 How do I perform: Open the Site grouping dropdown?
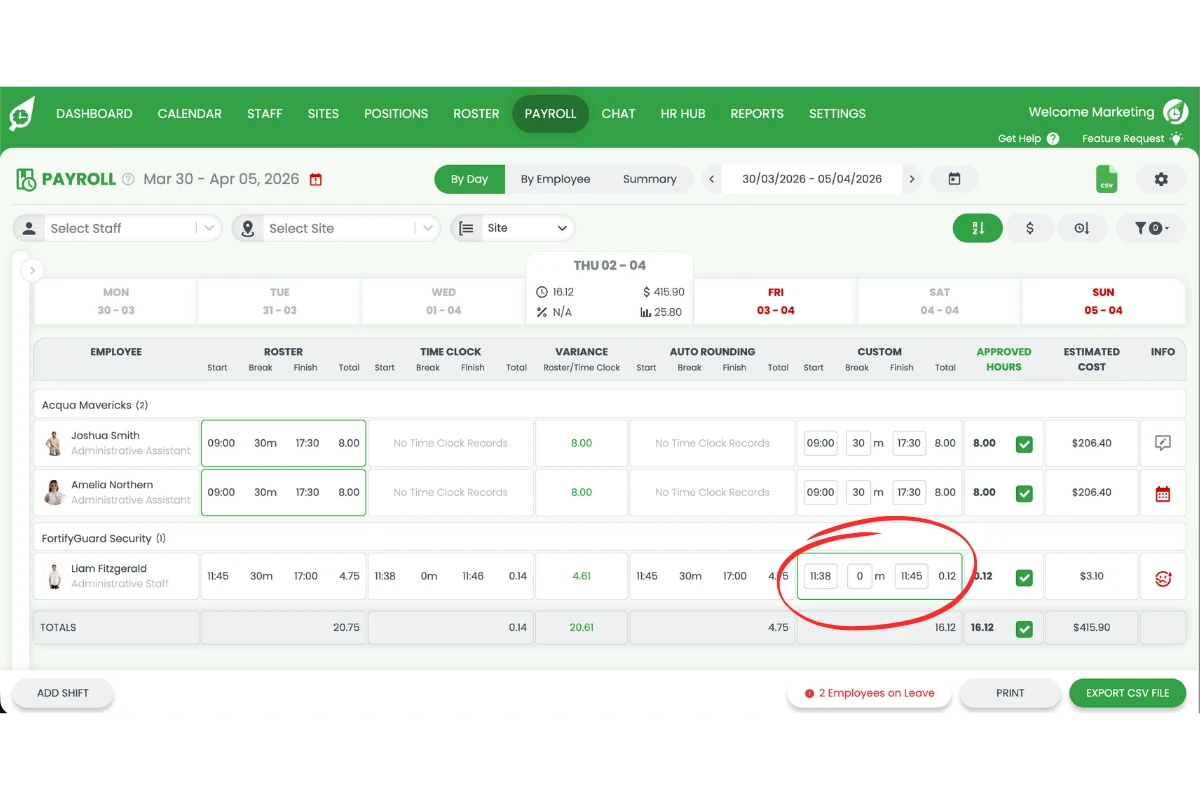(513, 228)
